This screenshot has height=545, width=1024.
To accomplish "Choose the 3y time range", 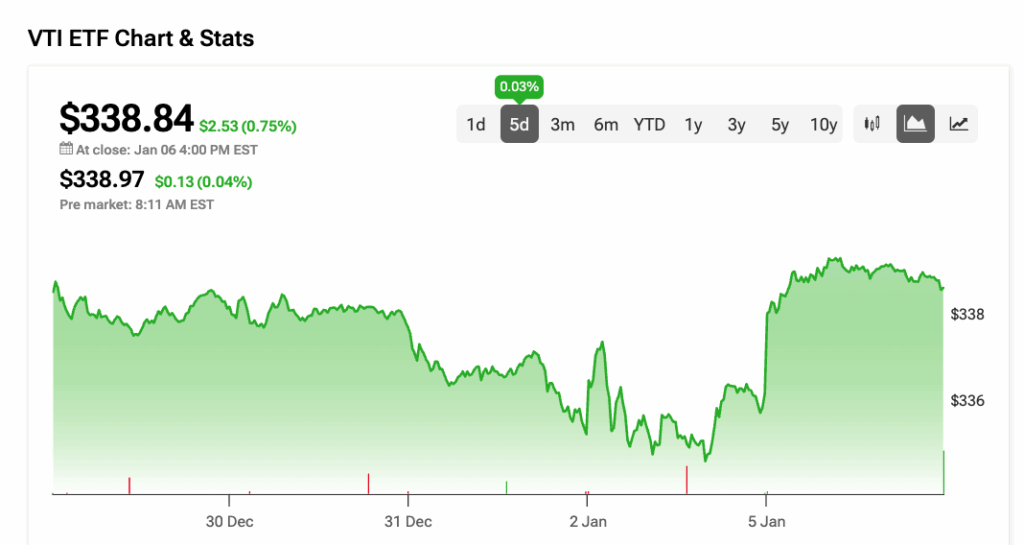I will click(736, 124).
